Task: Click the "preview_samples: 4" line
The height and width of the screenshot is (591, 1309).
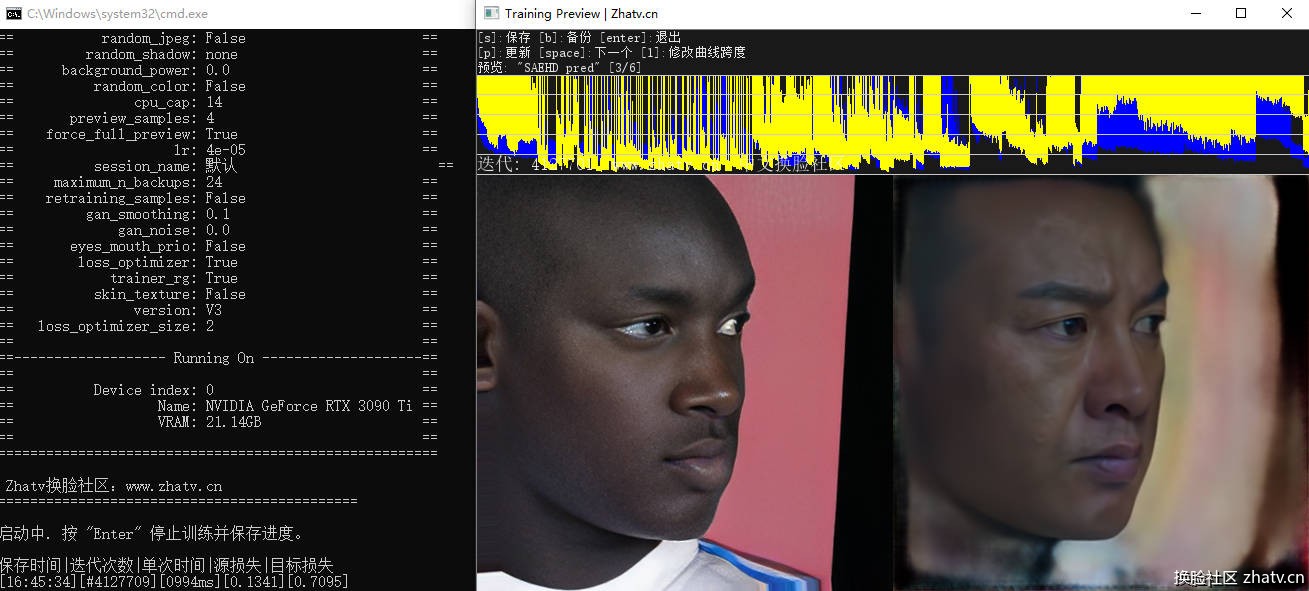Action: (141, 118)
